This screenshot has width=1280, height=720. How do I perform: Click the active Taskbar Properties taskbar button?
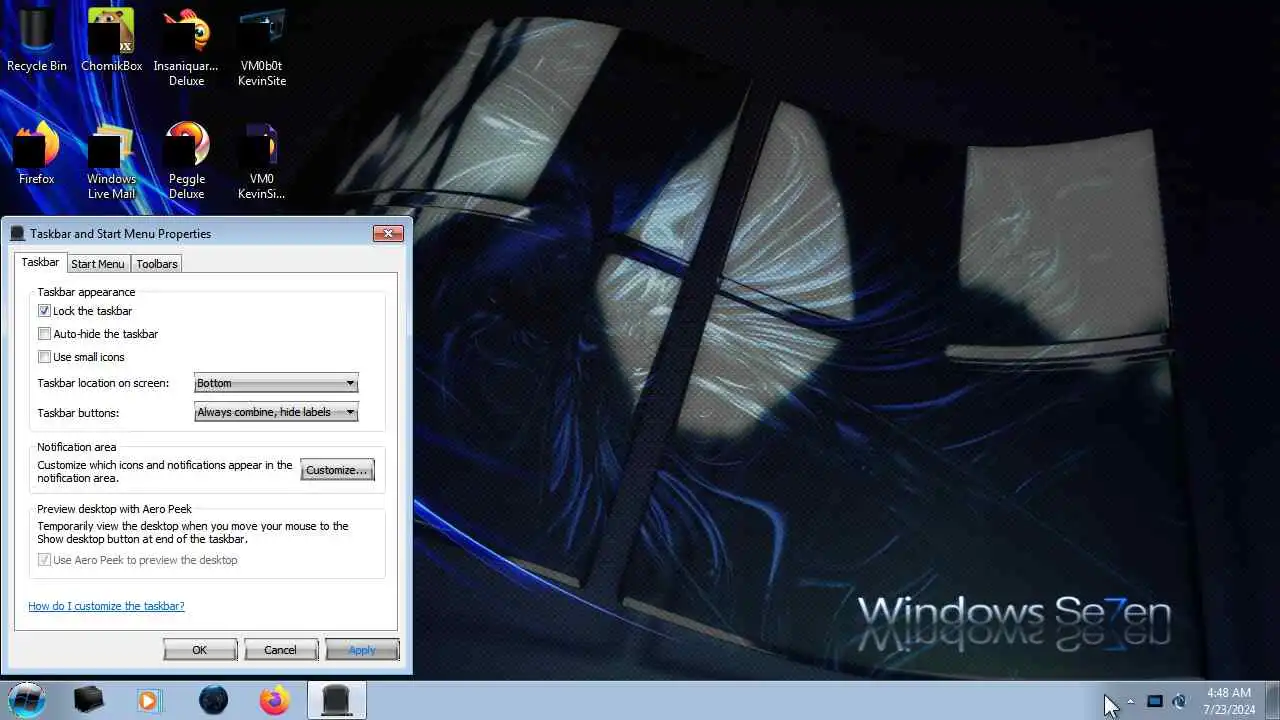click(336, 700)
